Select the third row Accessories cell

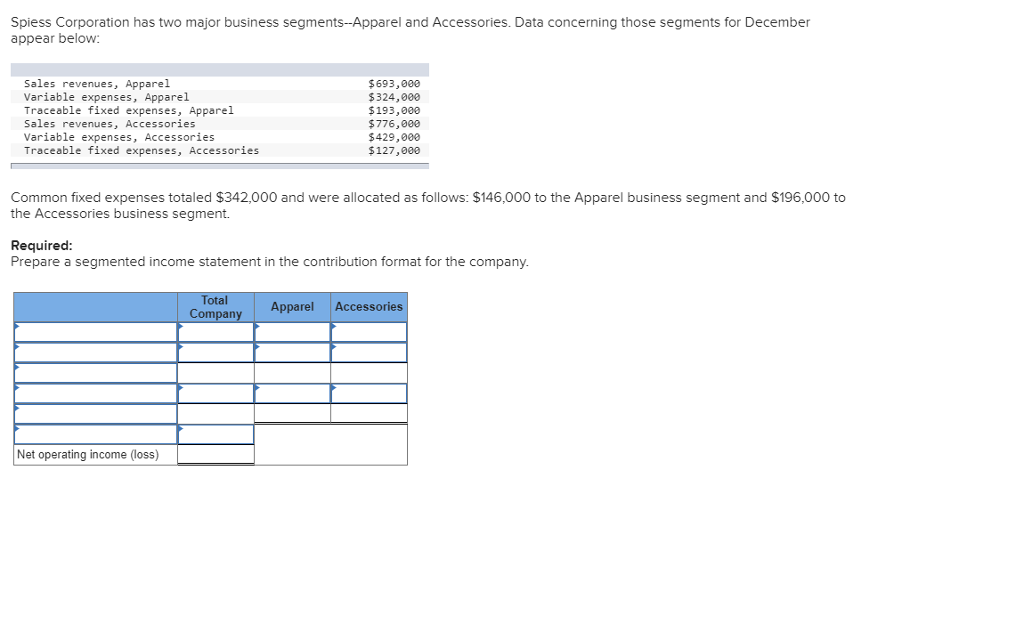pyautogui.click(x=369, y=373)
